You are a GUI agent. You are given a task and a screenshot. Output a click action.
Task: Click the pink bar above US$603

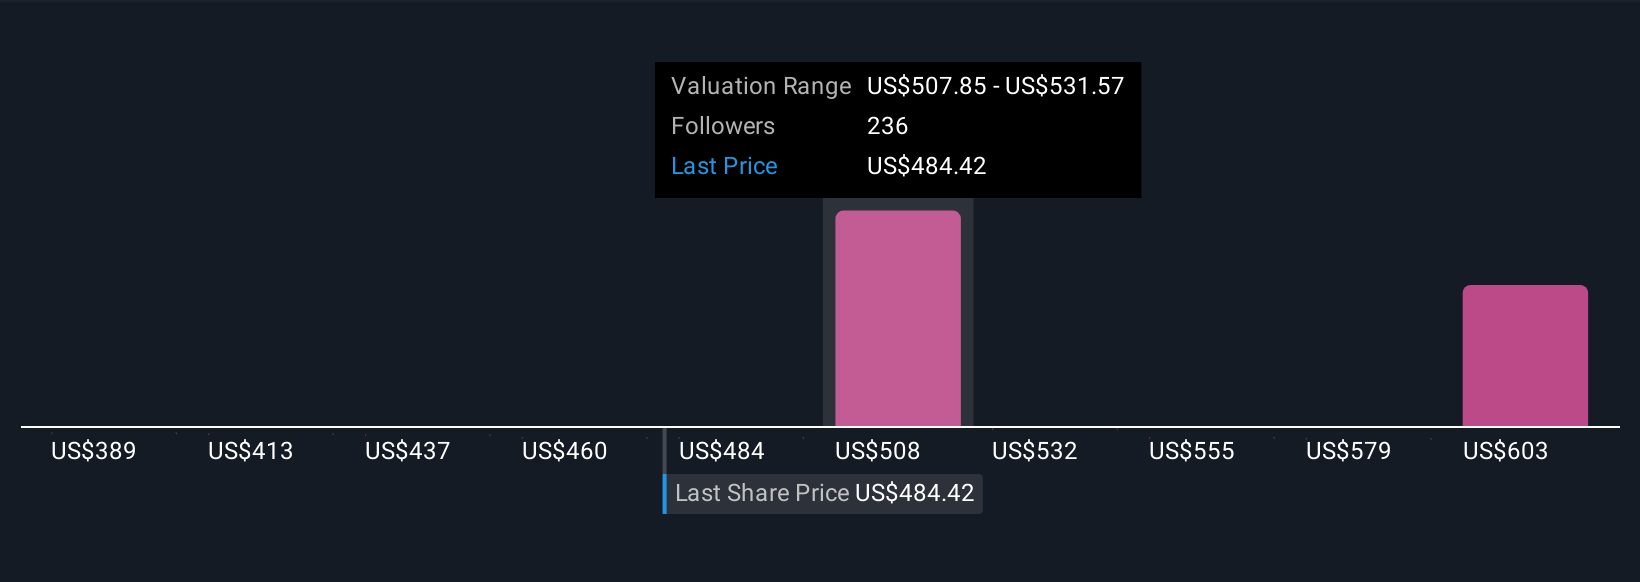click(1525, 356)
